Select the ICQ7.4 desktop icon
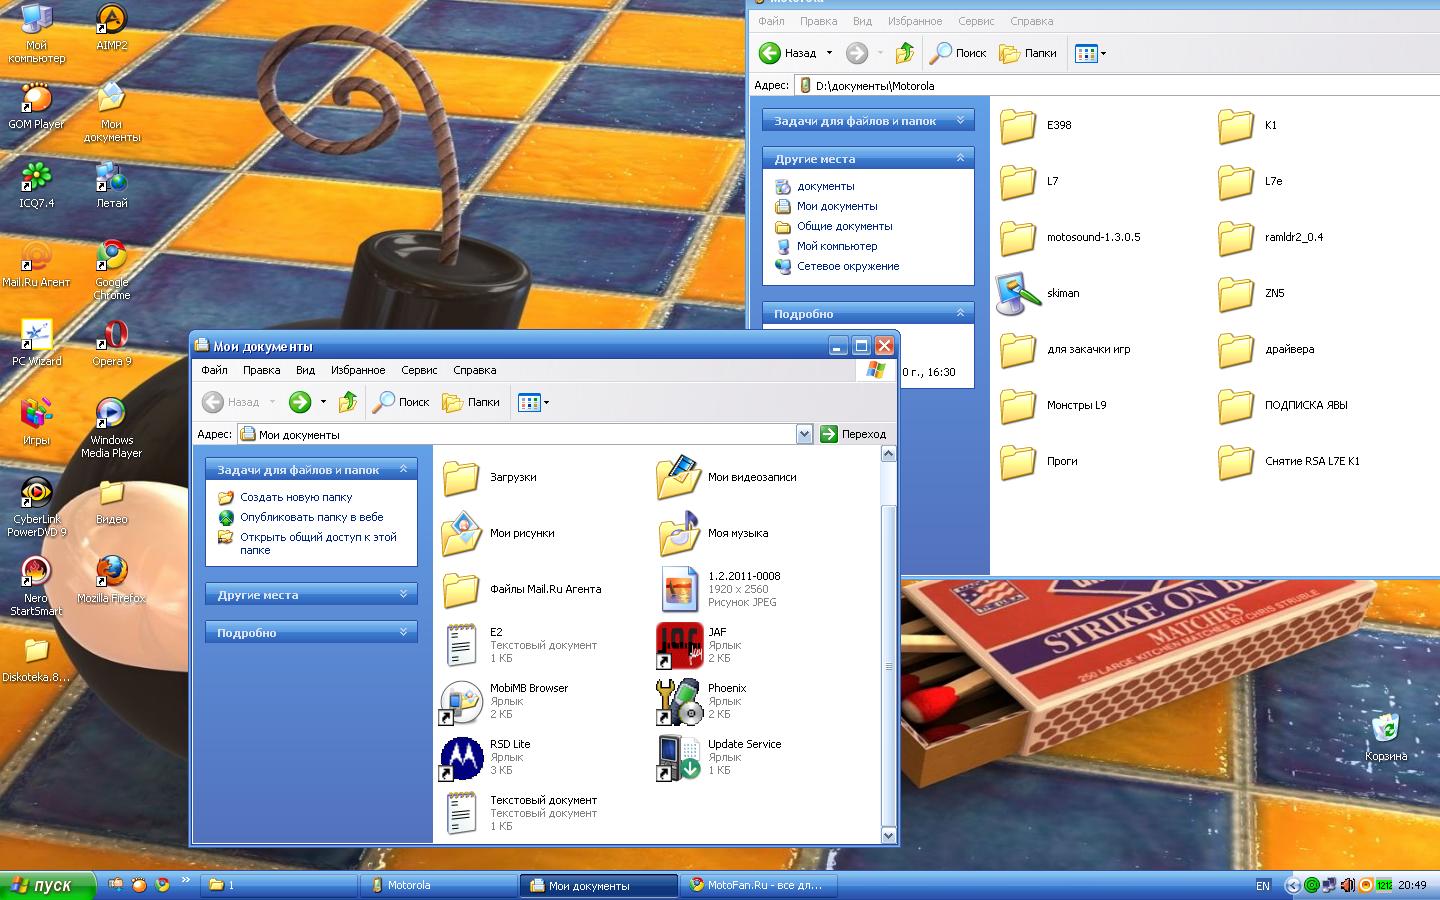Image resolution: width=1440 pixels, height=900 pixels. click(x=36, y=178)
